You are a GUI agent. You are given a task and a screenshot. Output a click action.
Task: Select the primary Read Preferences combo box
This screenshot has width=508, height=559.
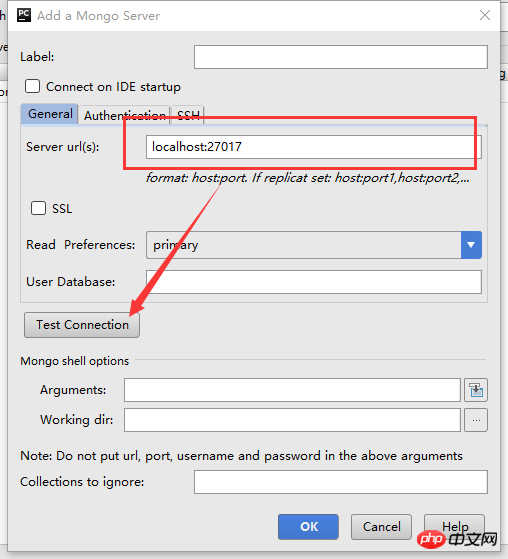tap(314, 245)
